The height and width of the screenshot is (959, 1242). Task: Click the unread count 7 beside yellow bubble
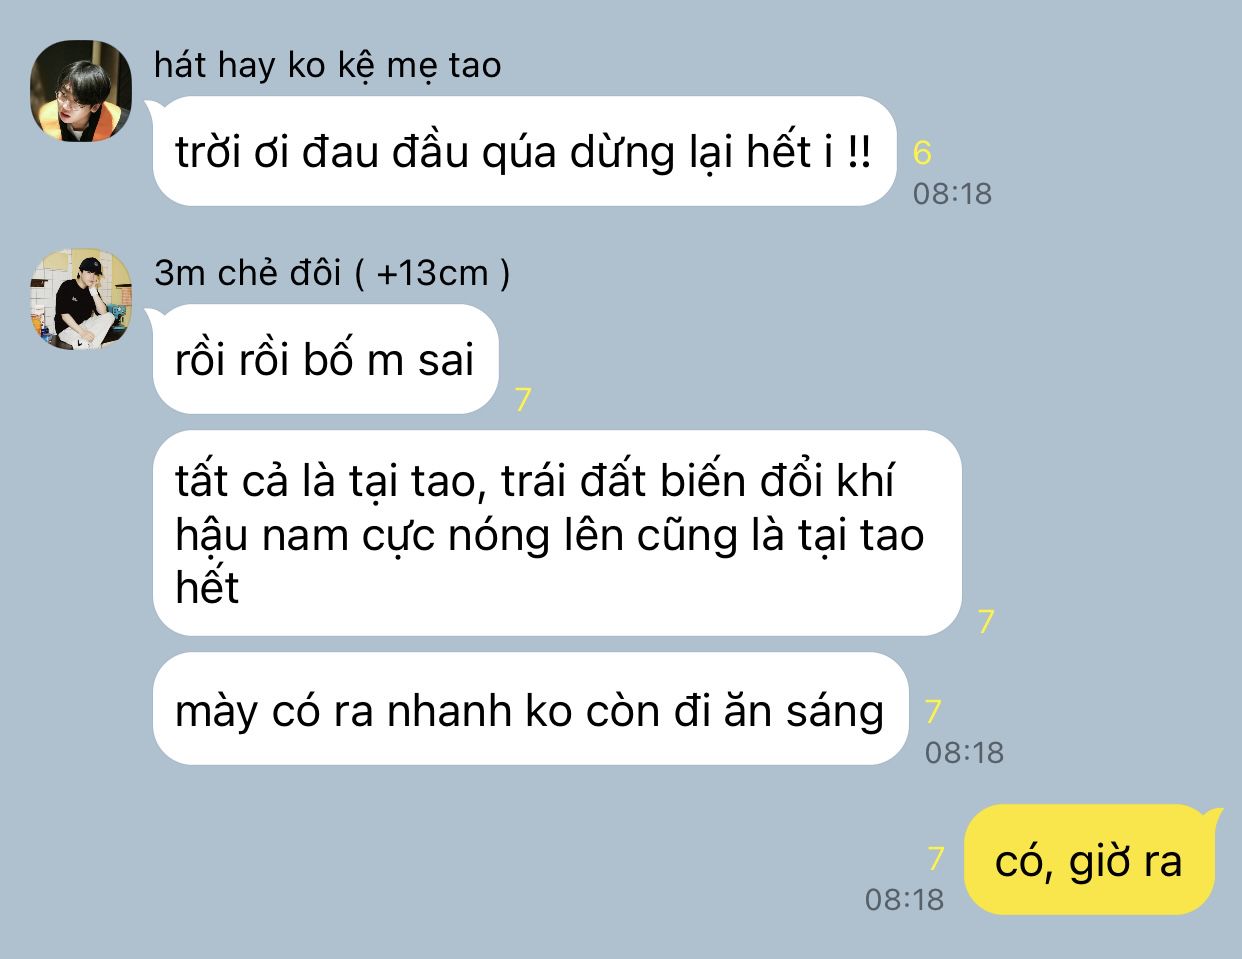pos(936,859)
